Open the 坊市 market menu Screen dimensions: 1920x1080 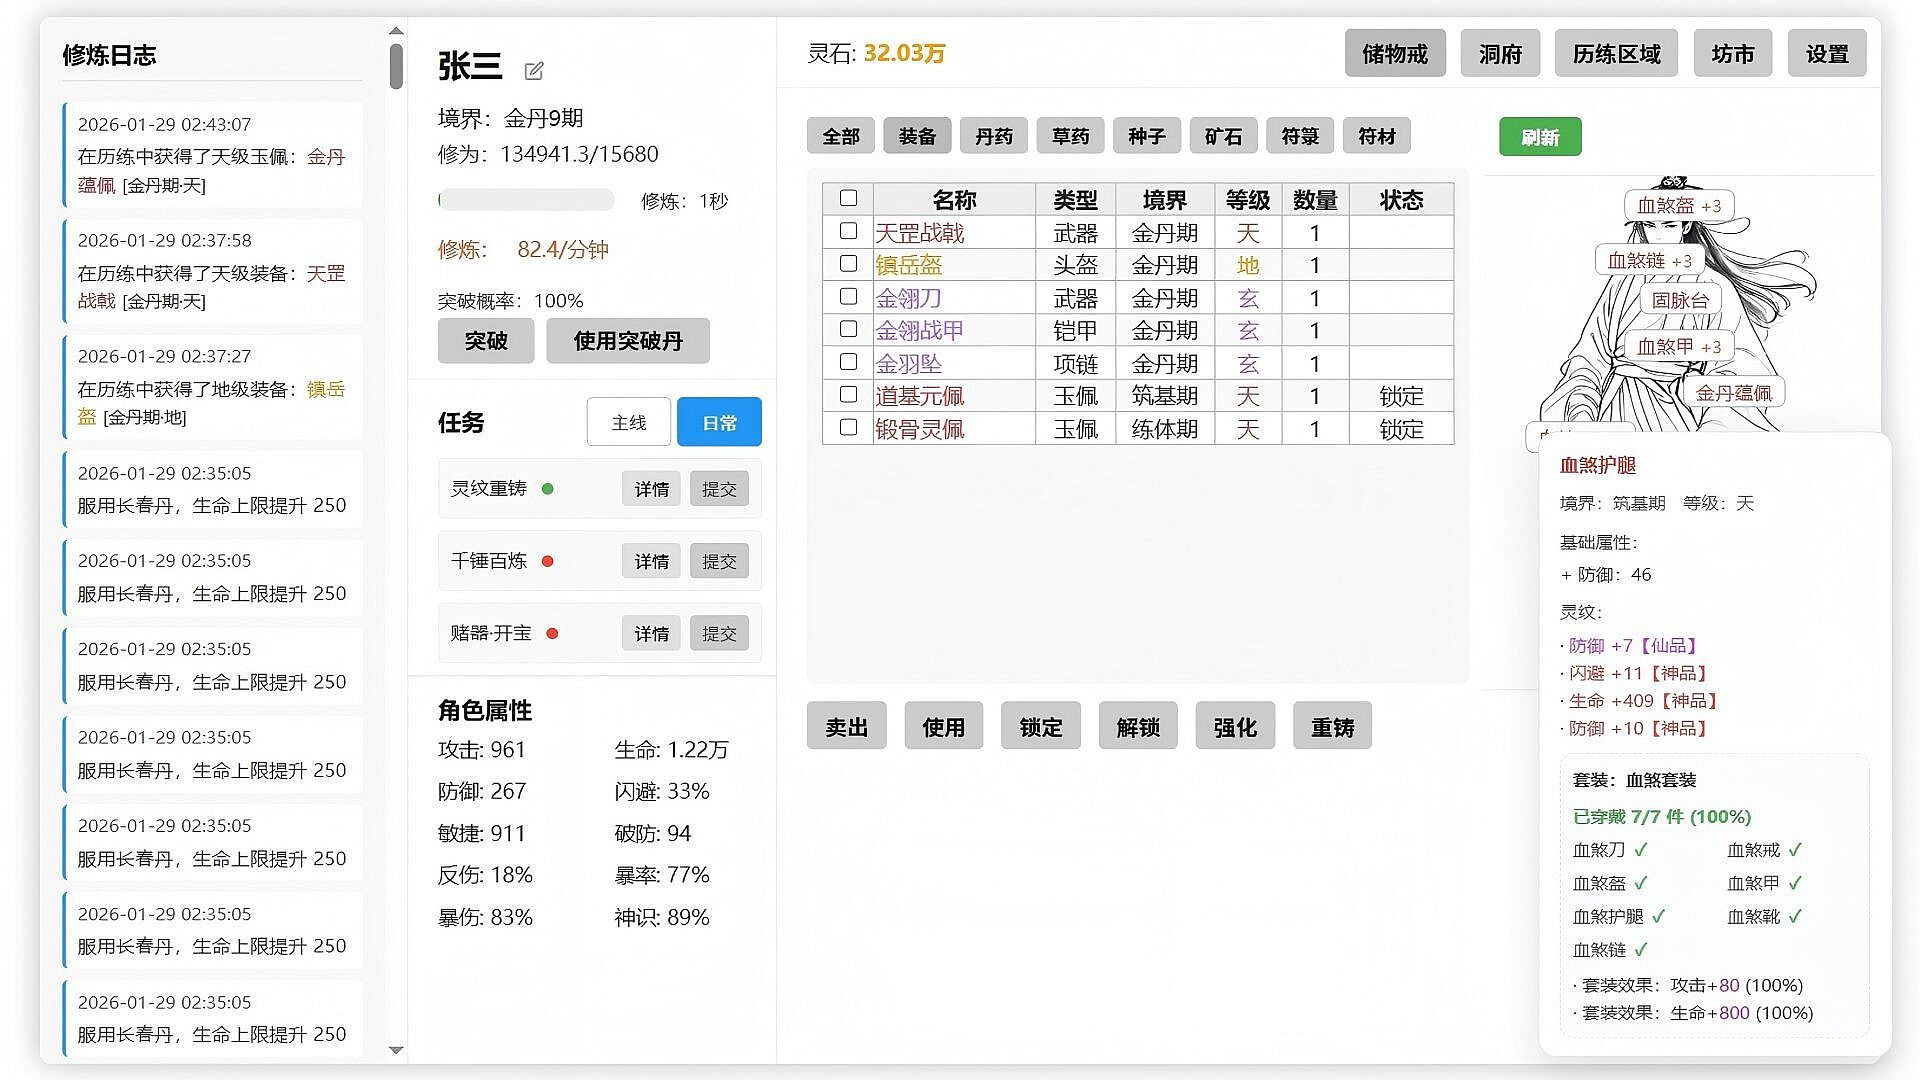[1732, 54]
